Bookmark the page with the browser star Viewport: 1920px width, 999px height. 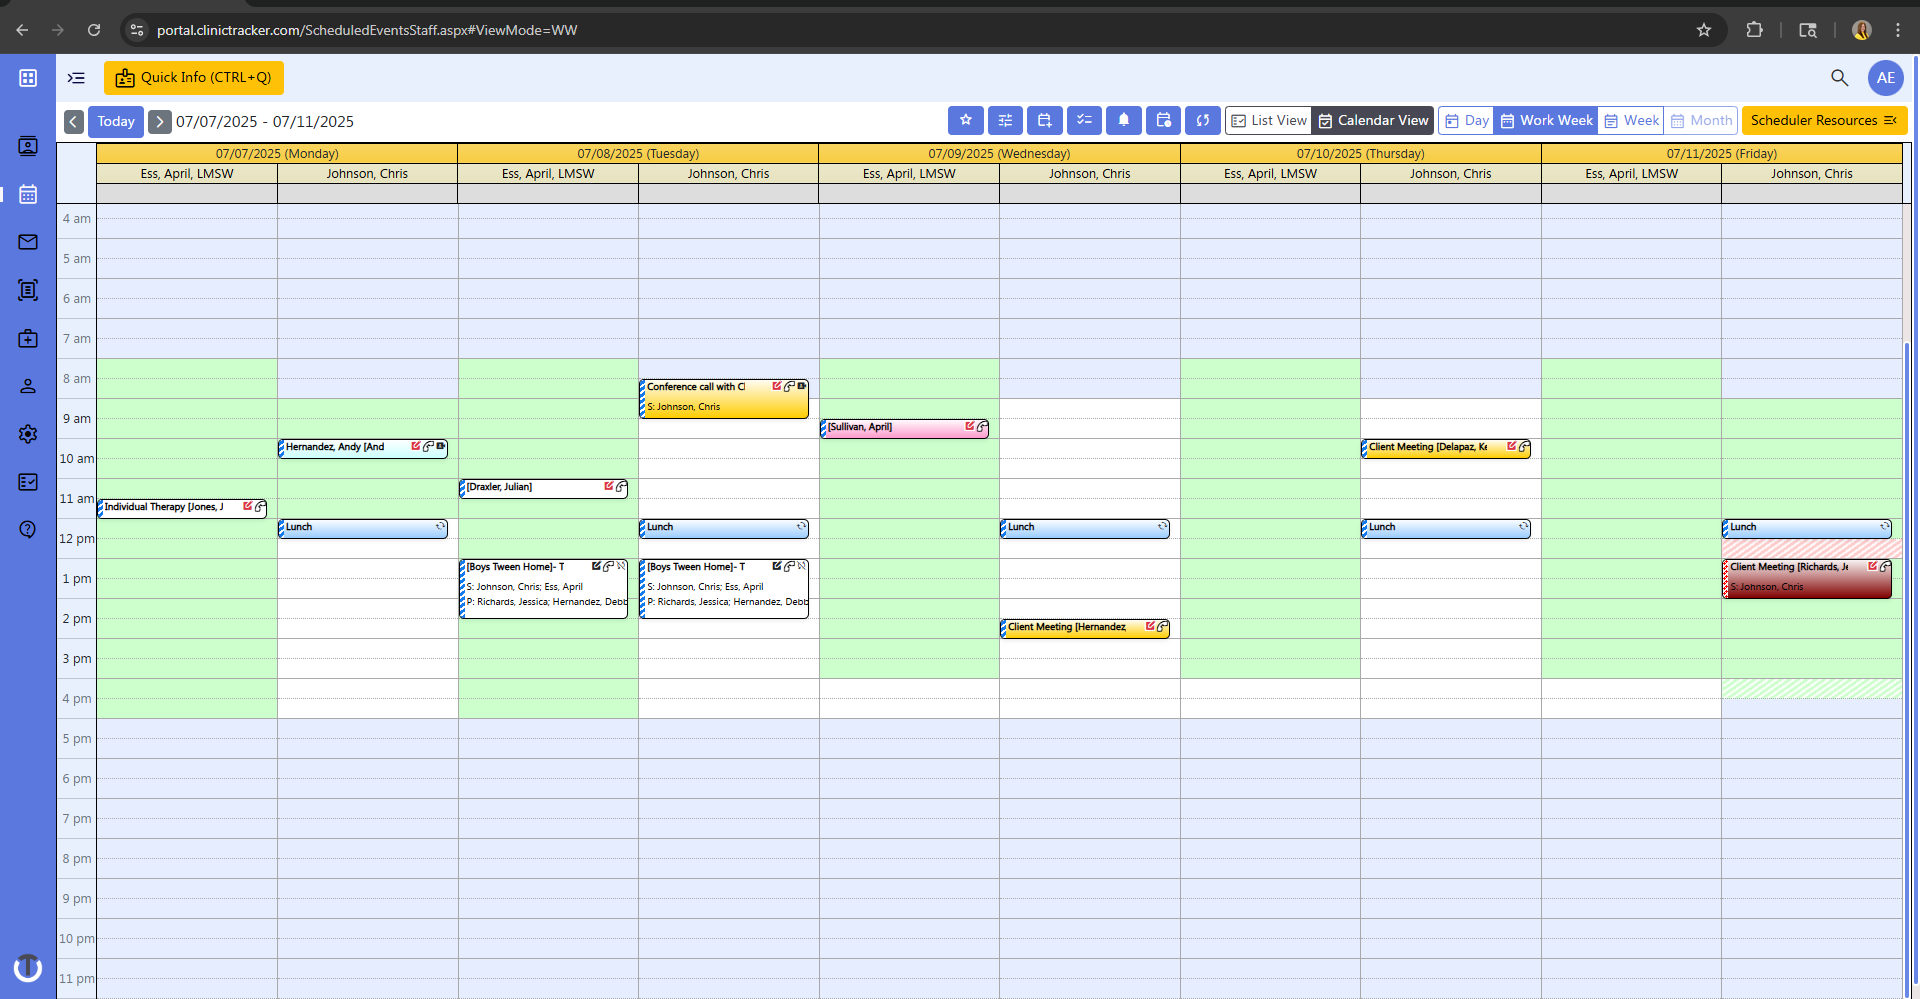pos(1703,30)
